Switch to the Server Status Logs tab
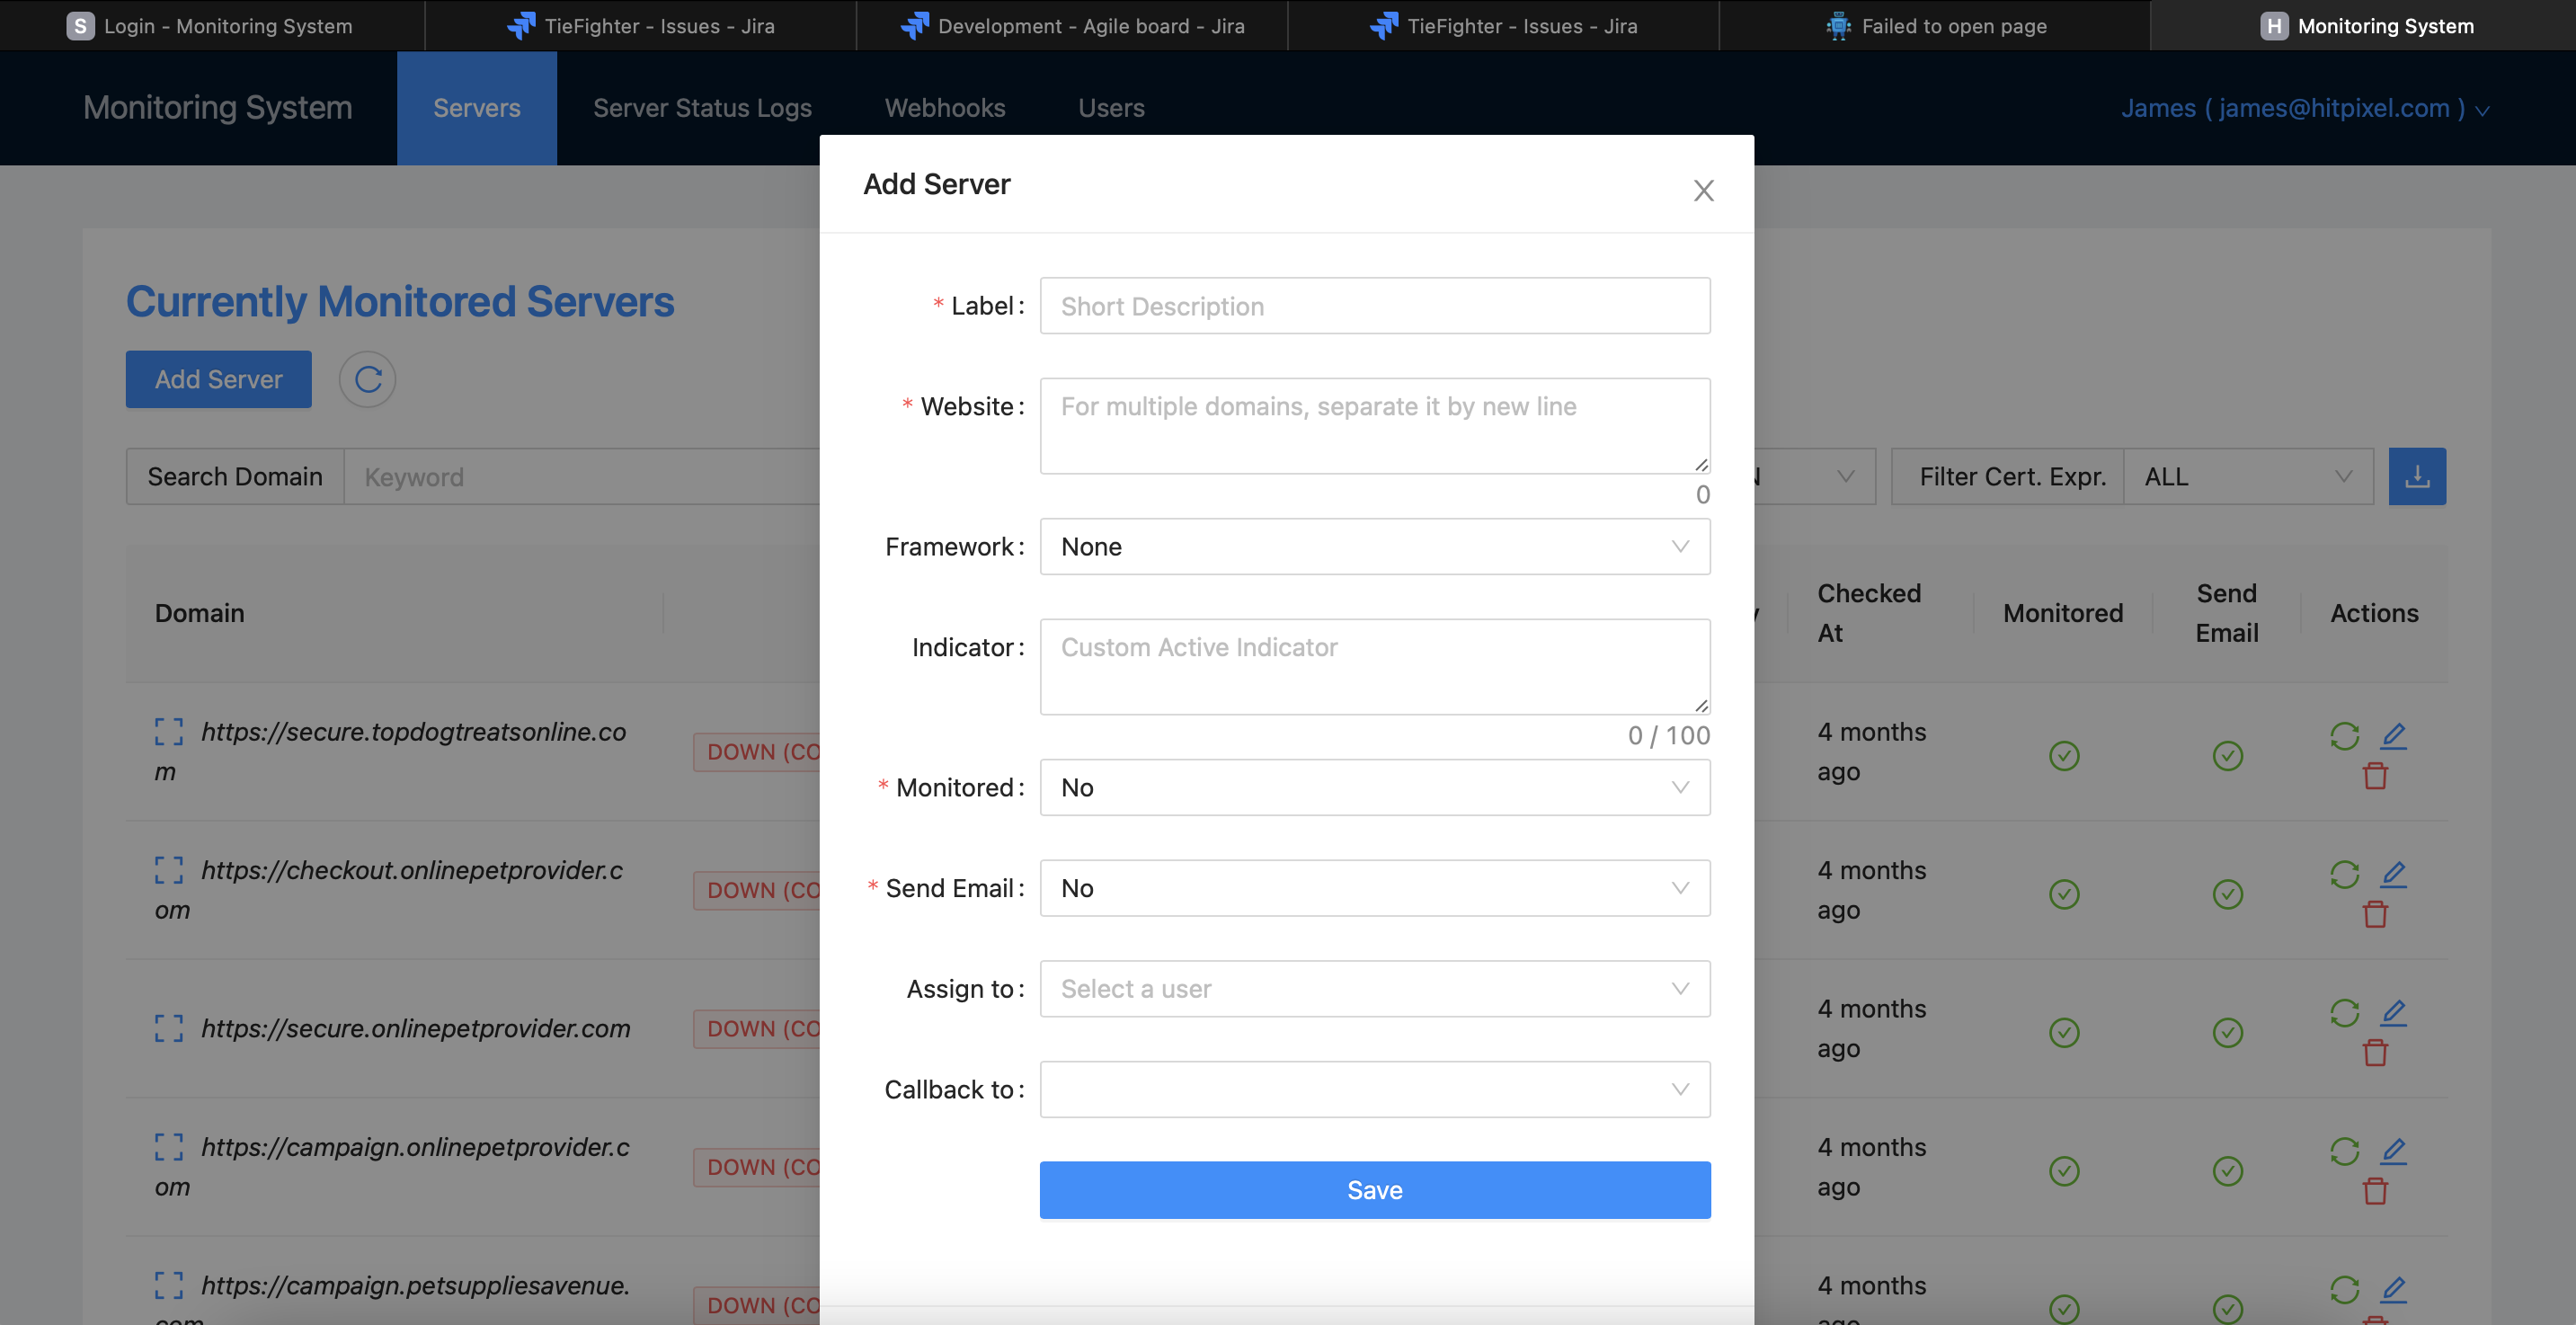Viewport: 2576px width, 1325px height. coord(703,106)
